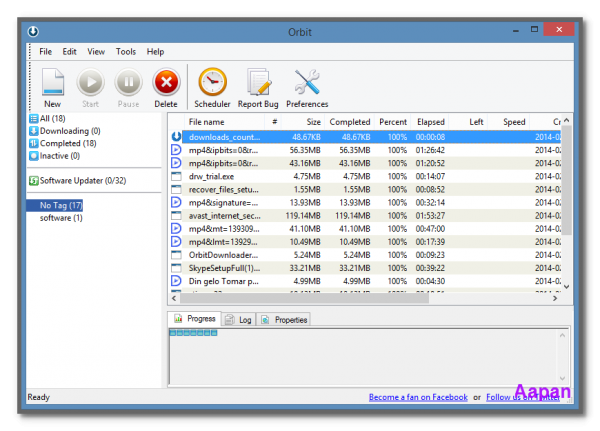Open the Tools menu
600x431 pixels.
point(126,52)
